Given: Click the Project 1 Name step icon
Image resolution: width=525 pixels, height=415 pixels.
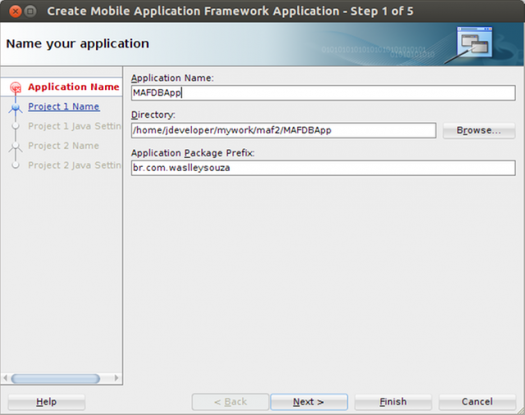Looking at the screenshot, I should [x=15, y=108].
